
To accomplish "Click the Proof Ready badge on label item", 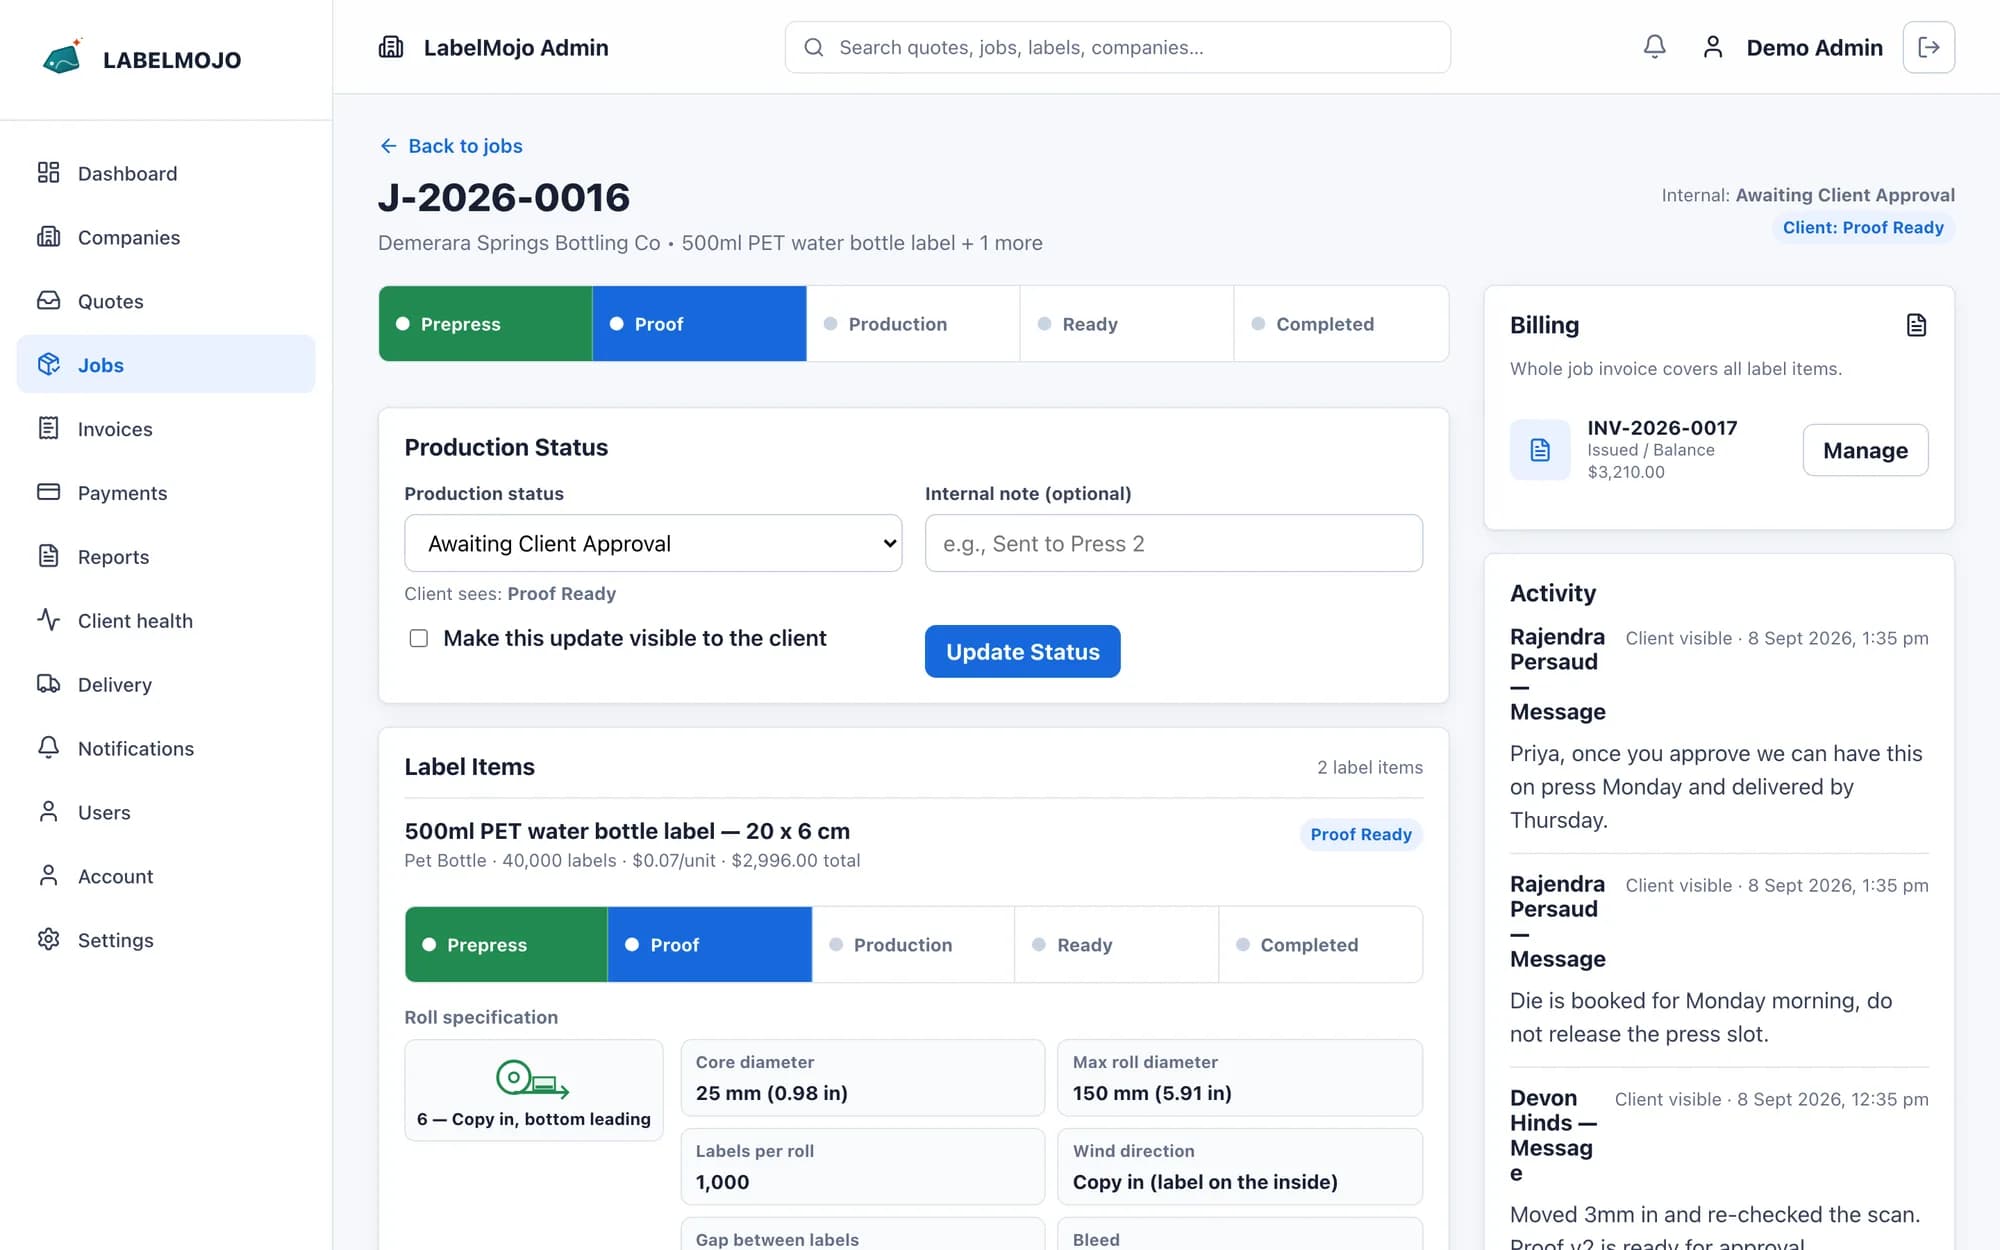I will [1361, 834].
